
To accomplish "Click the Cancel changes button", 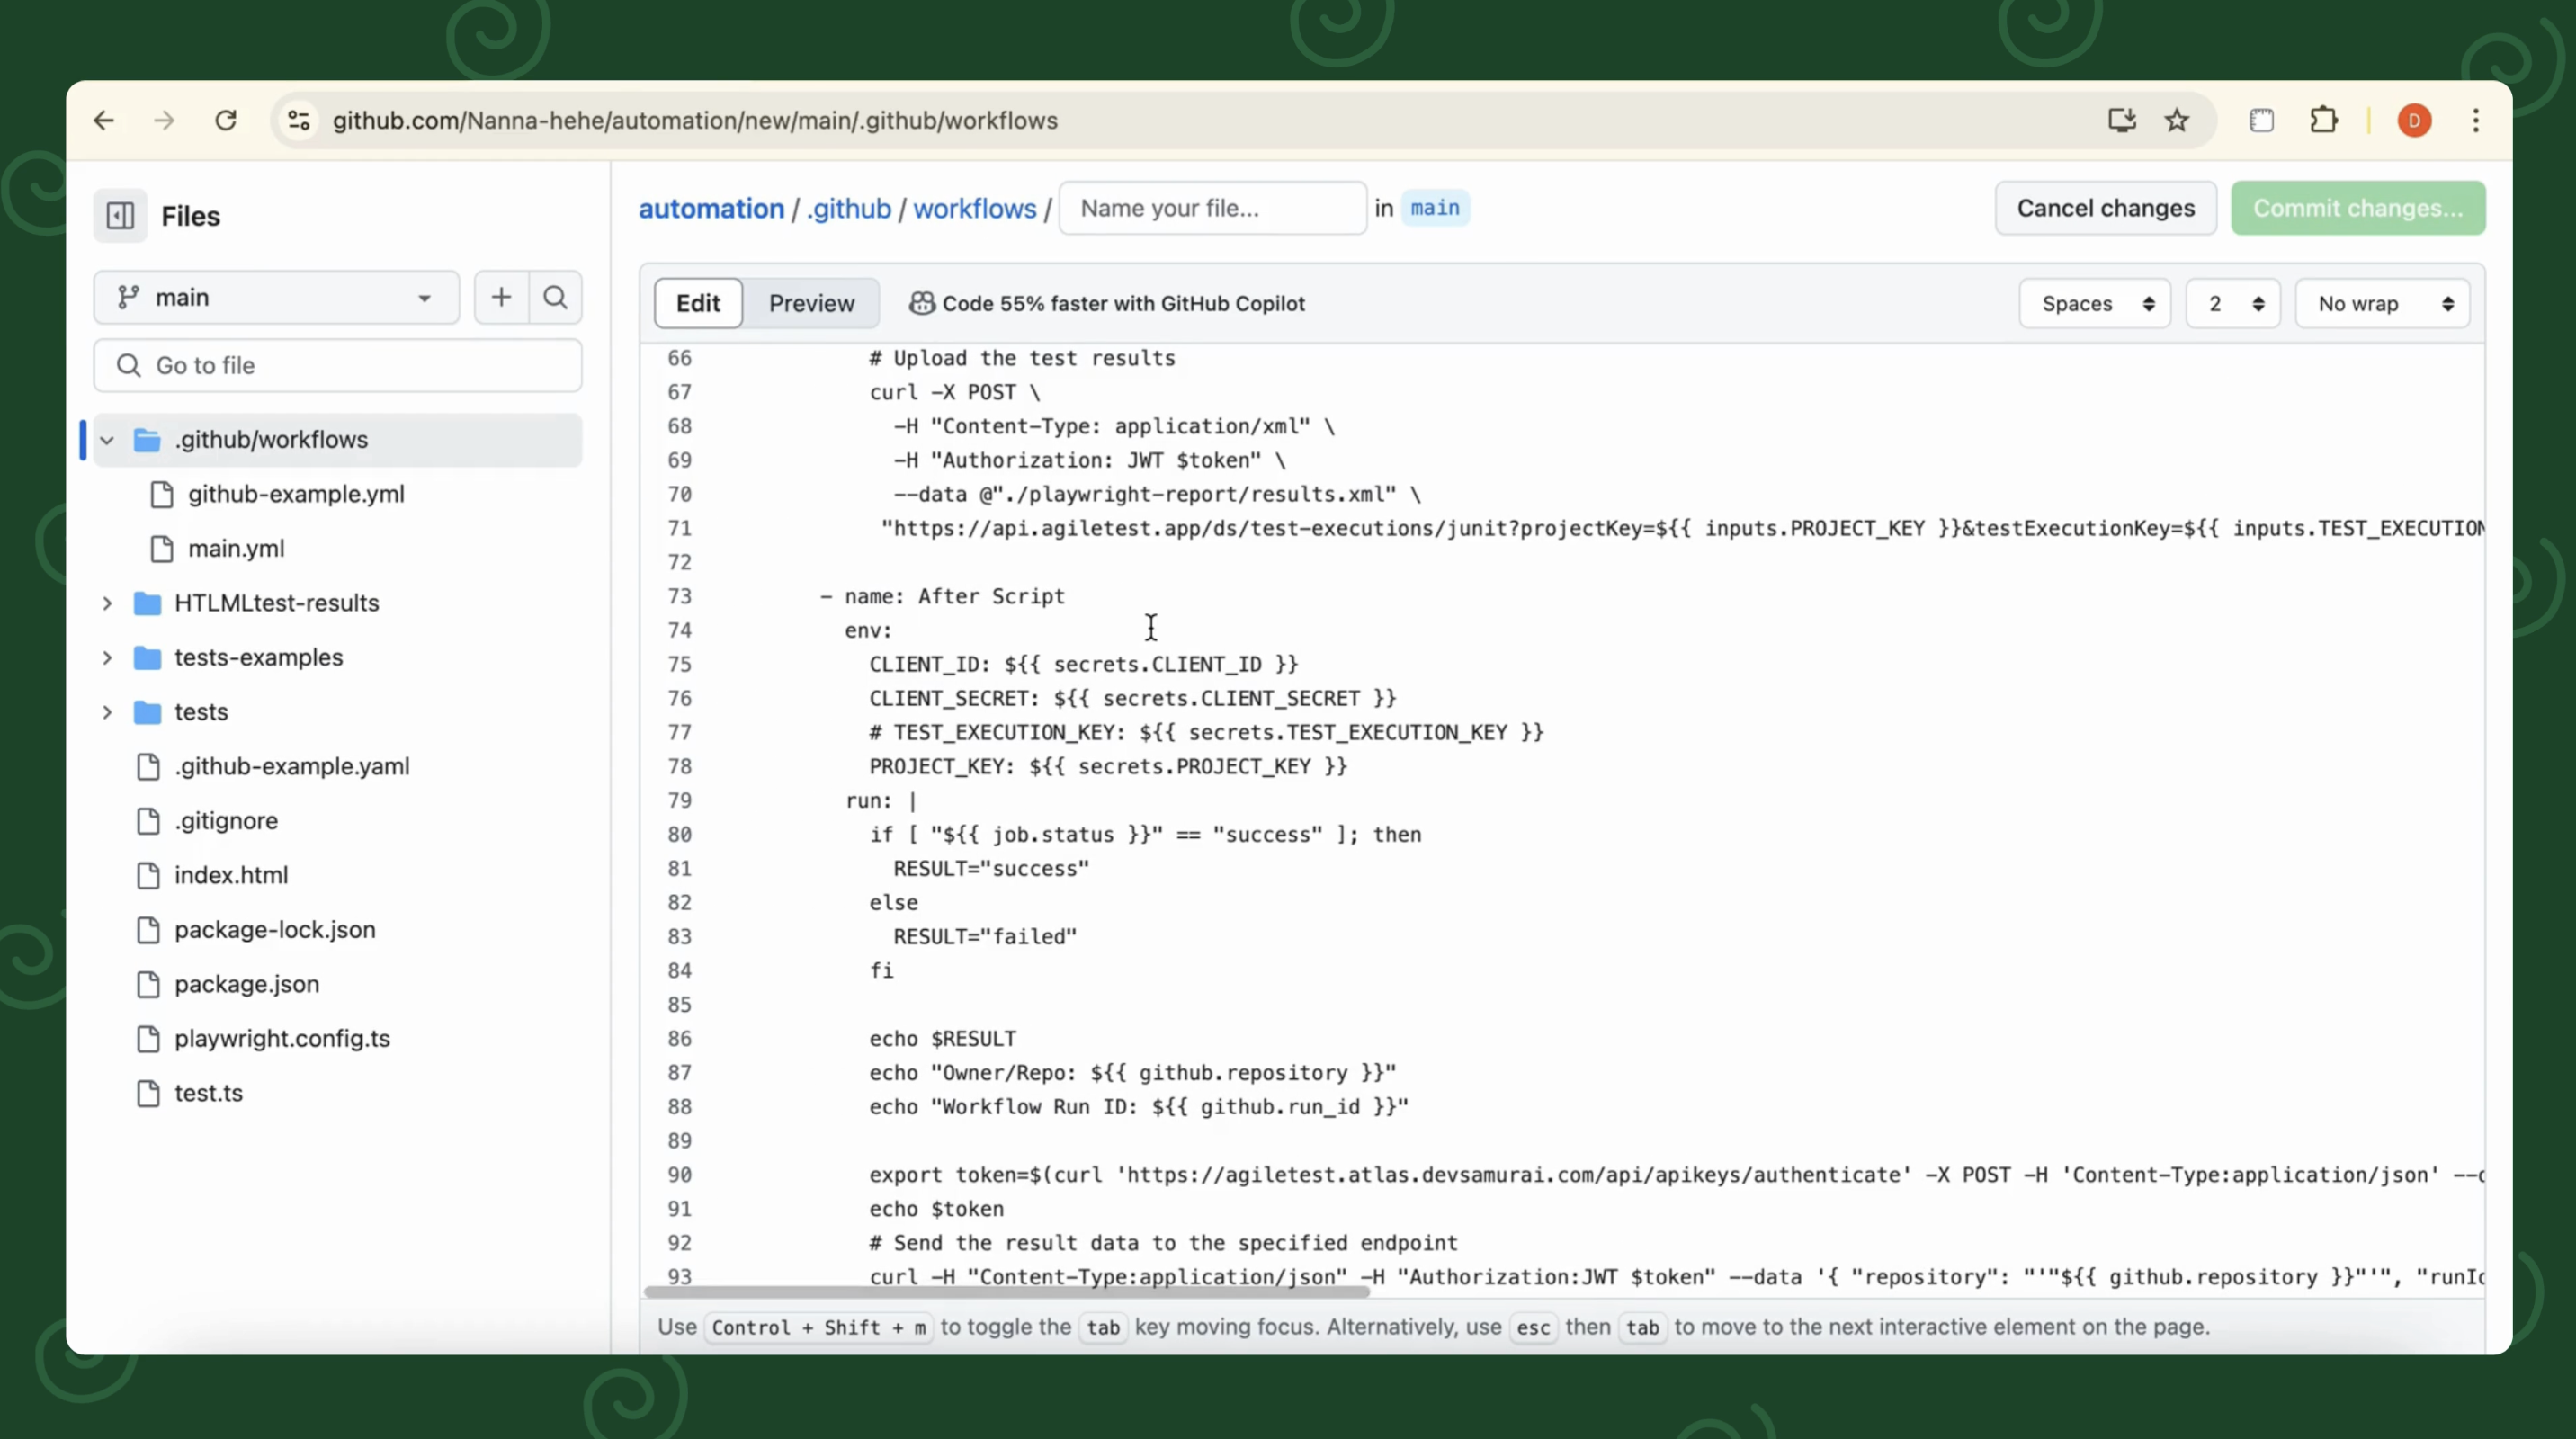I will [x=2105, y=208].
